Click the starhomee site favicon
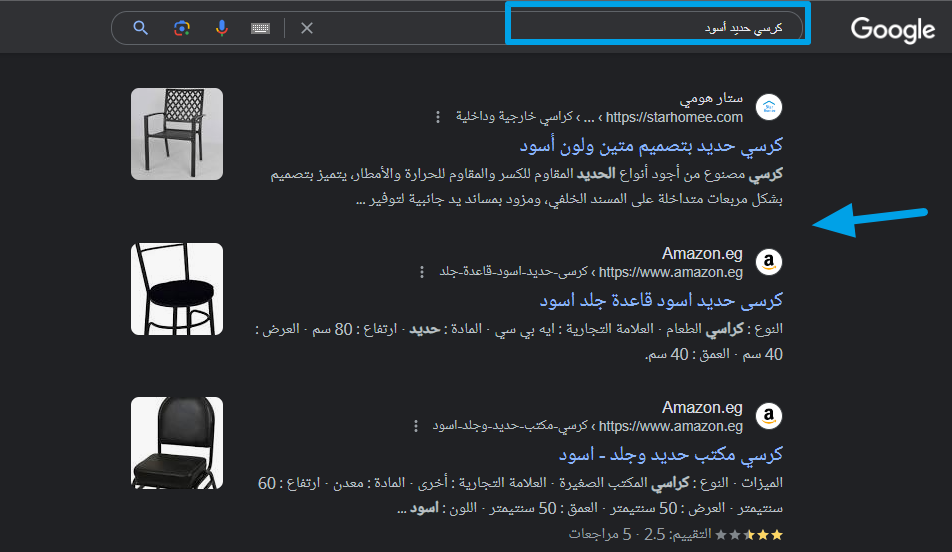This screenshot has height=552, width=952. tap(769, 107)
